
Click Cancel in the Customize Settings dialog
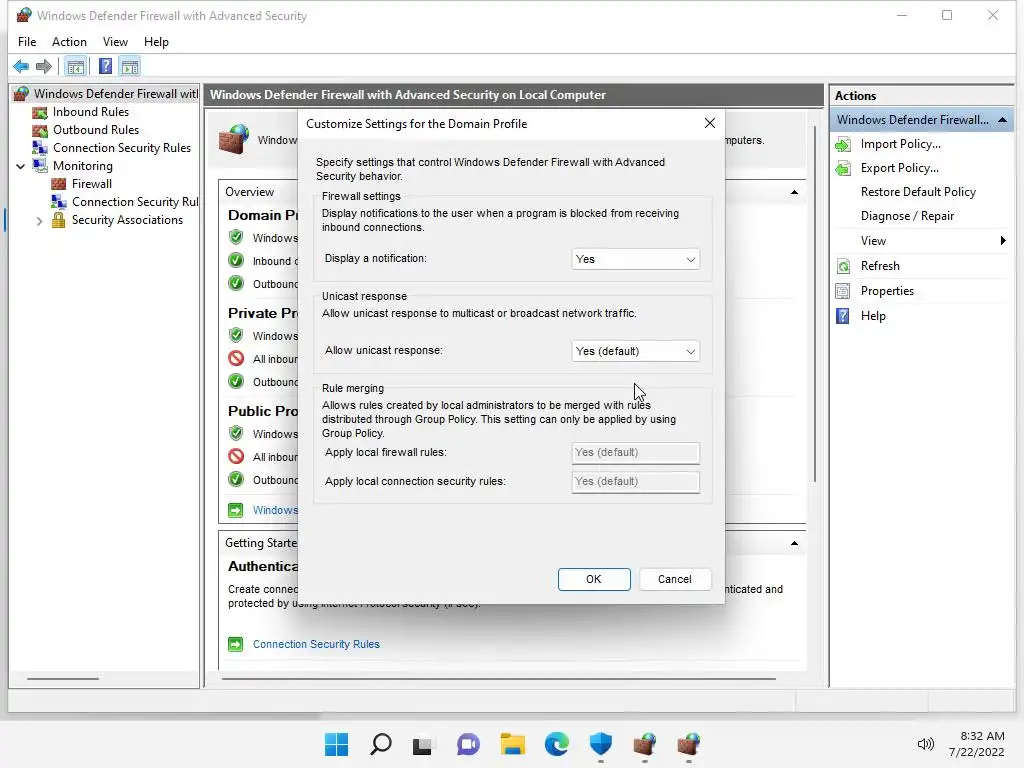point(675,579)
